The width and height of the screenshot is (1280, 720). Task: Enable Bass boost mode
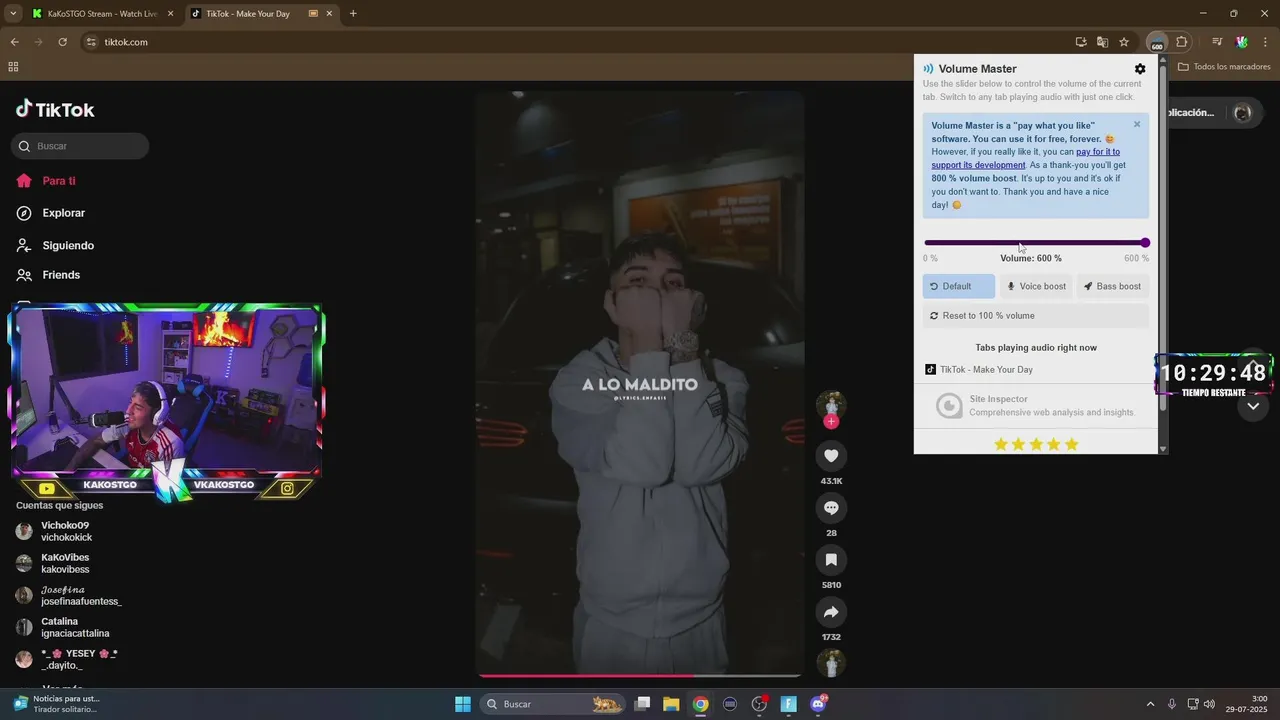(1112, 286)
